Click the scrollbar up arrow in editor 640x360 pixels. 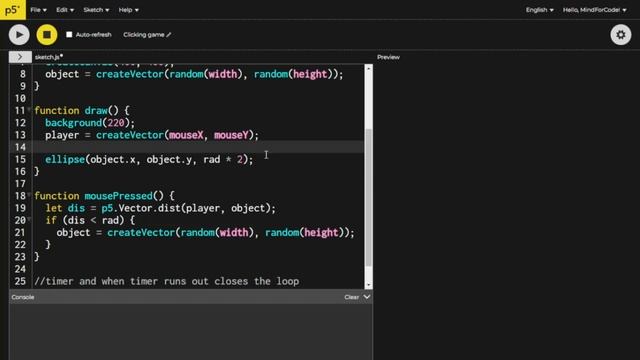coord(369,69)
